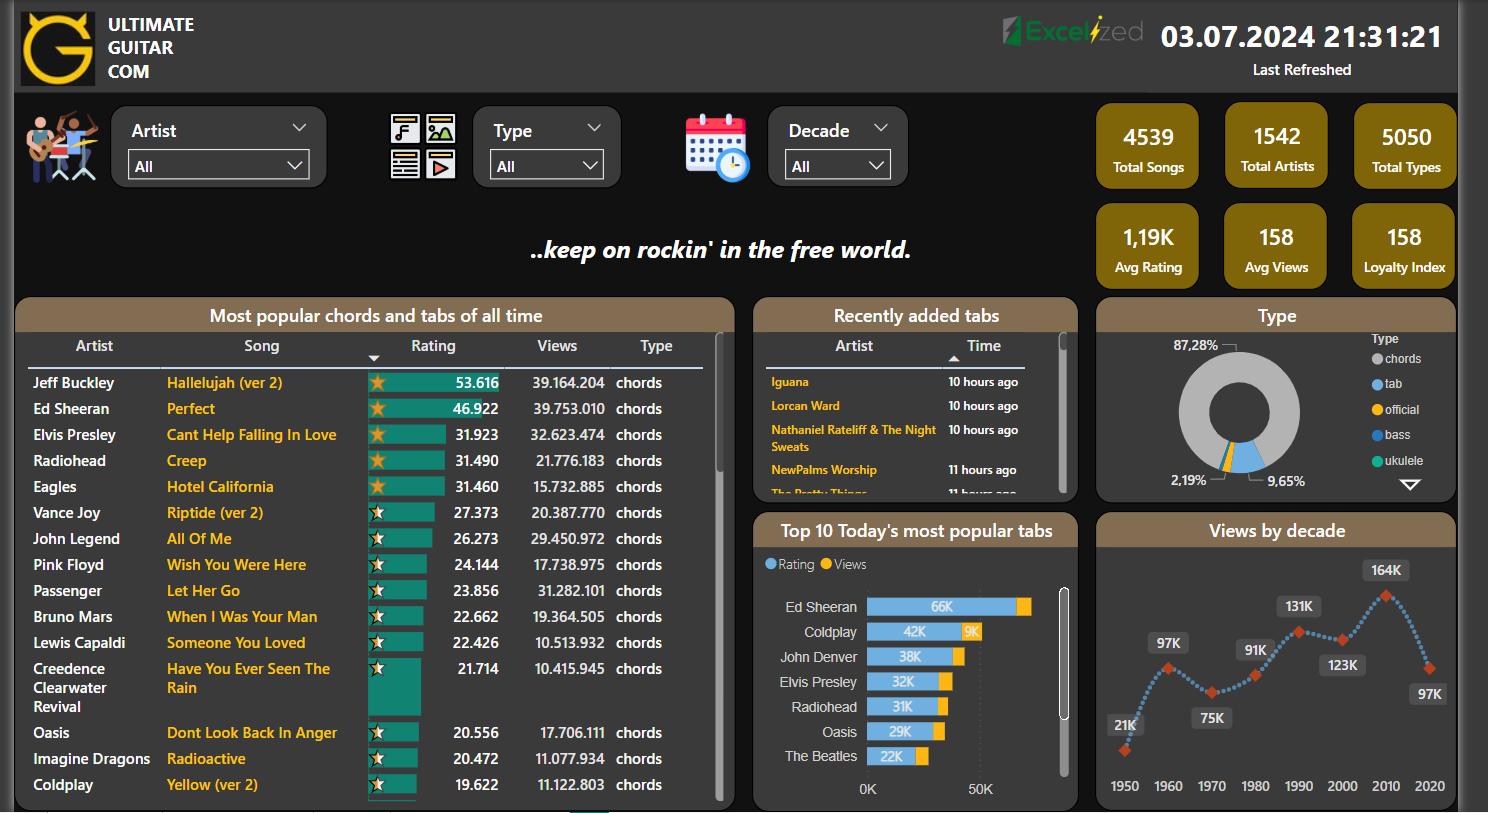Open the Type All dropdown
The height and width of the screenshot is (813, 1488).
(x=547, y=165)
